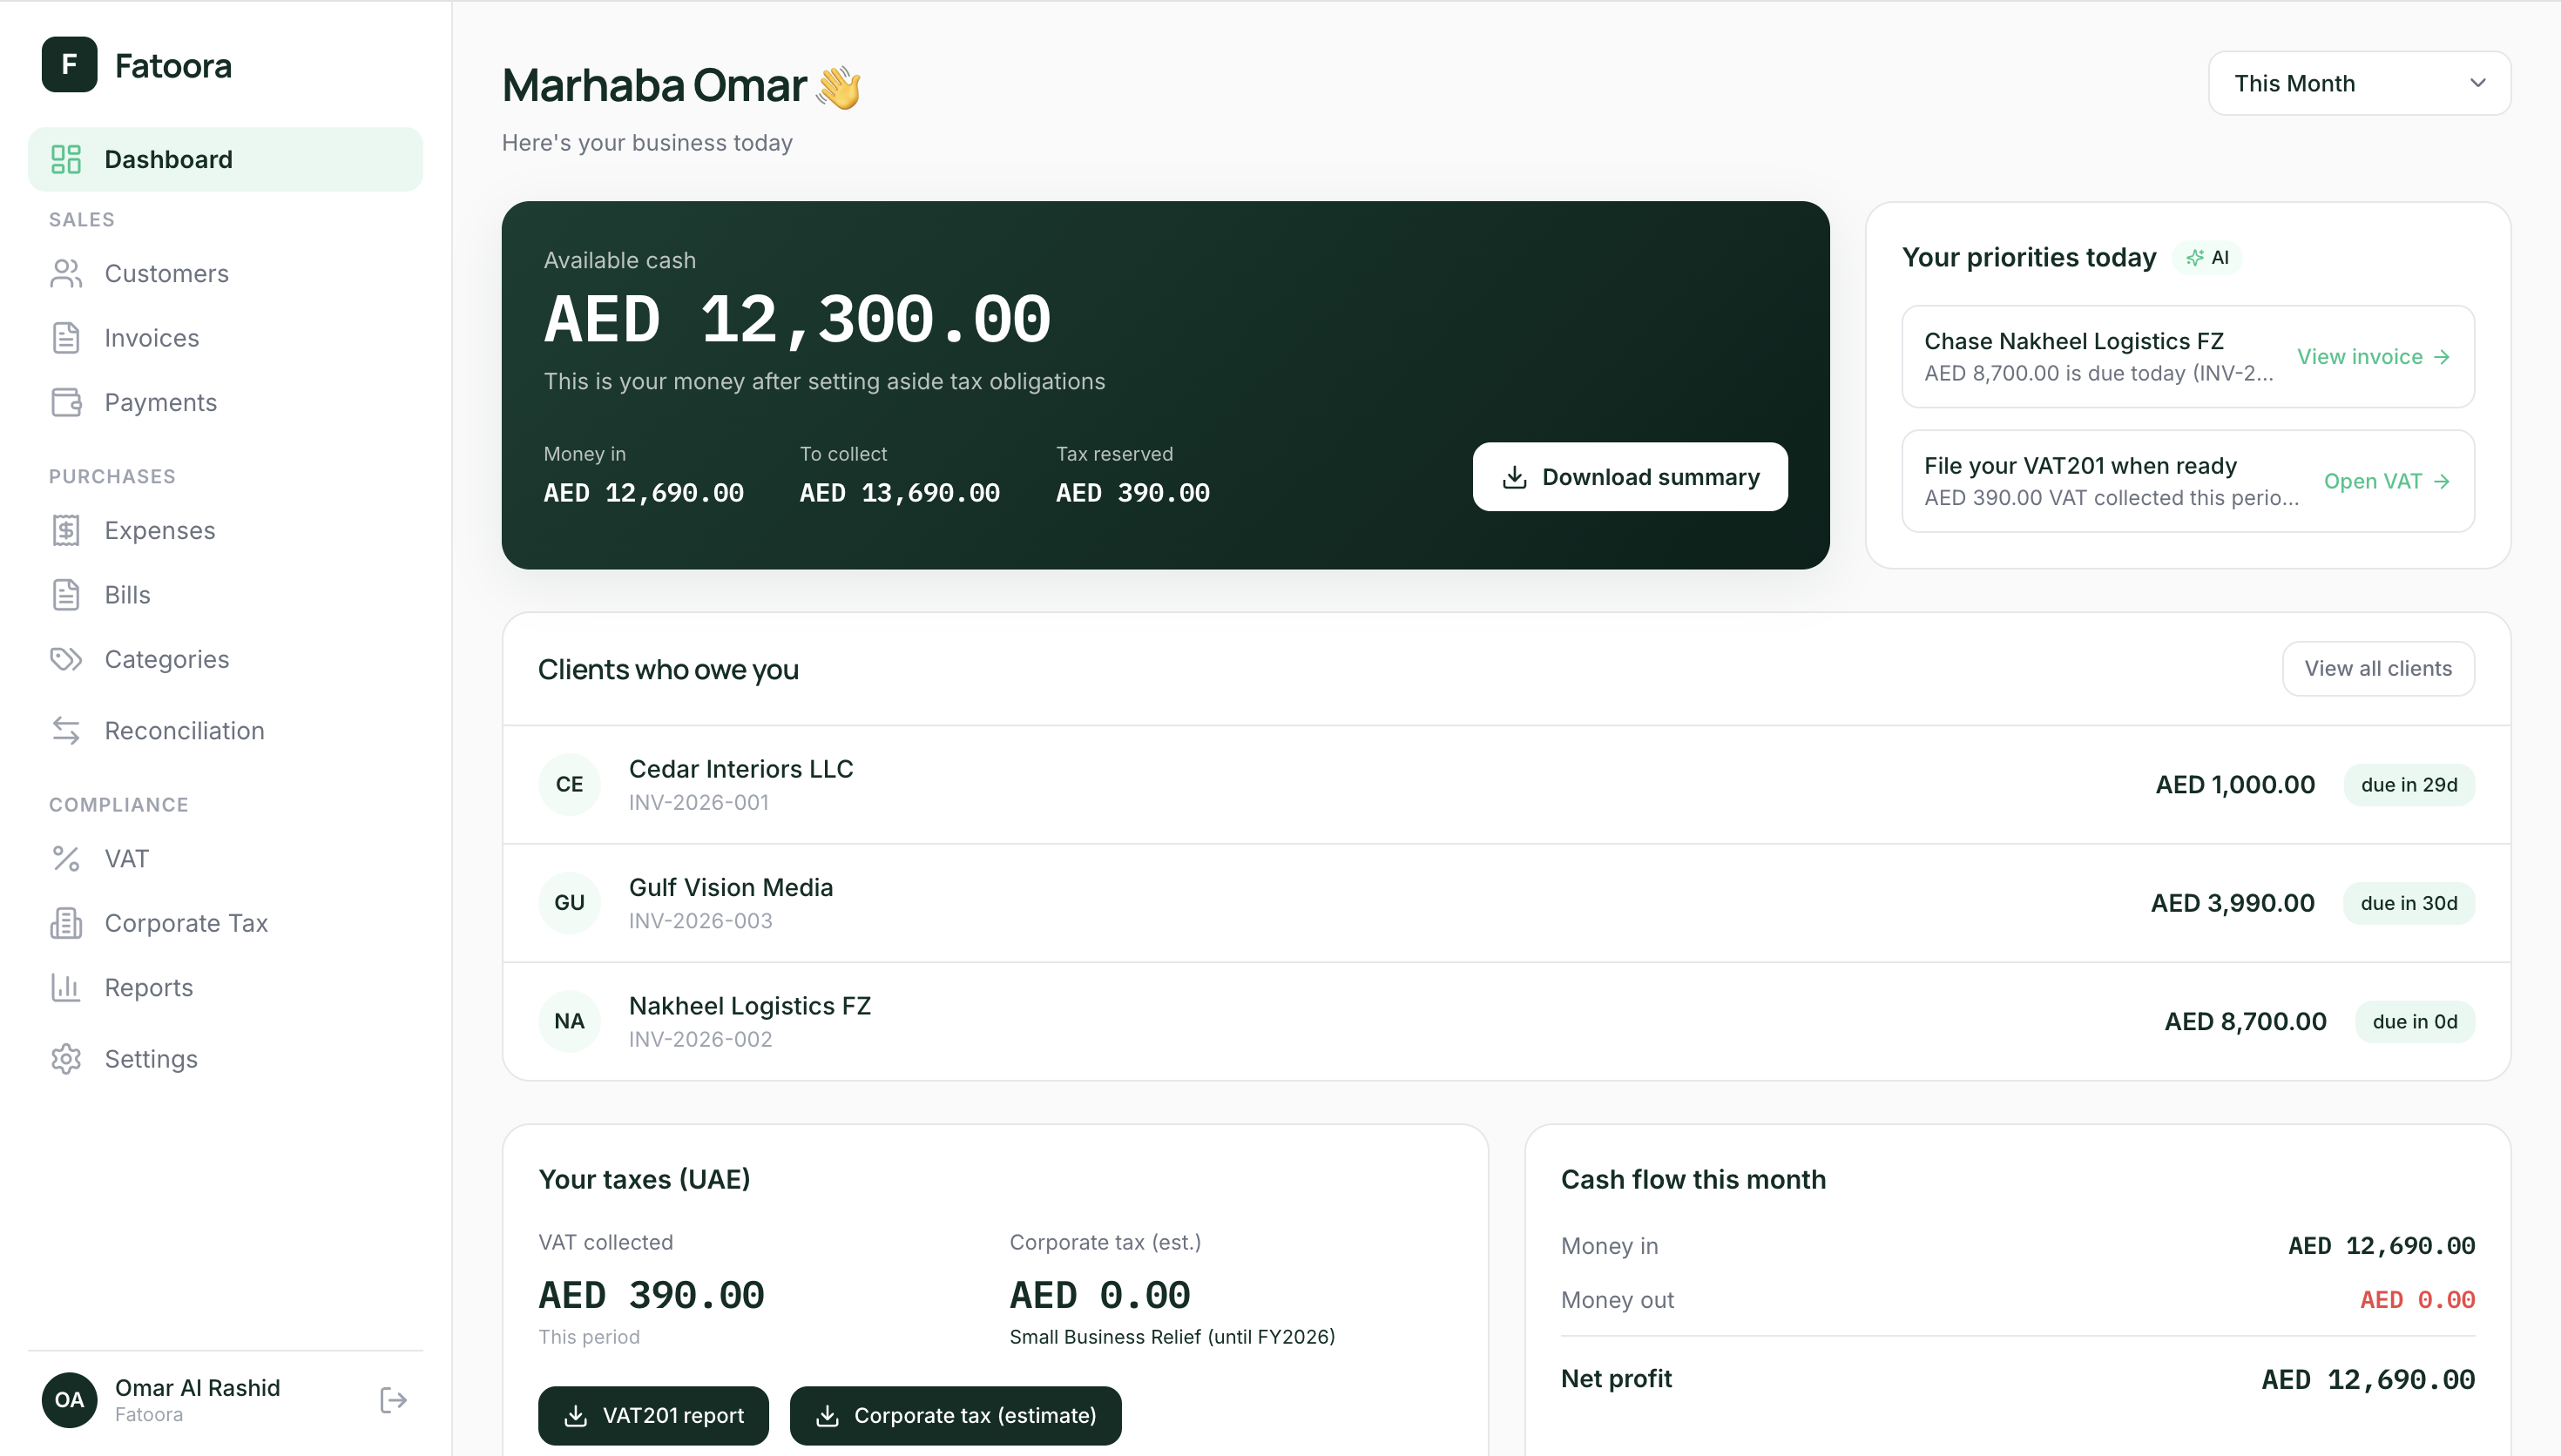The width and height of the screenshot is (2561, 1456).
Task: Click the arrow next to View invoice
Action: tap(2442, 357)
